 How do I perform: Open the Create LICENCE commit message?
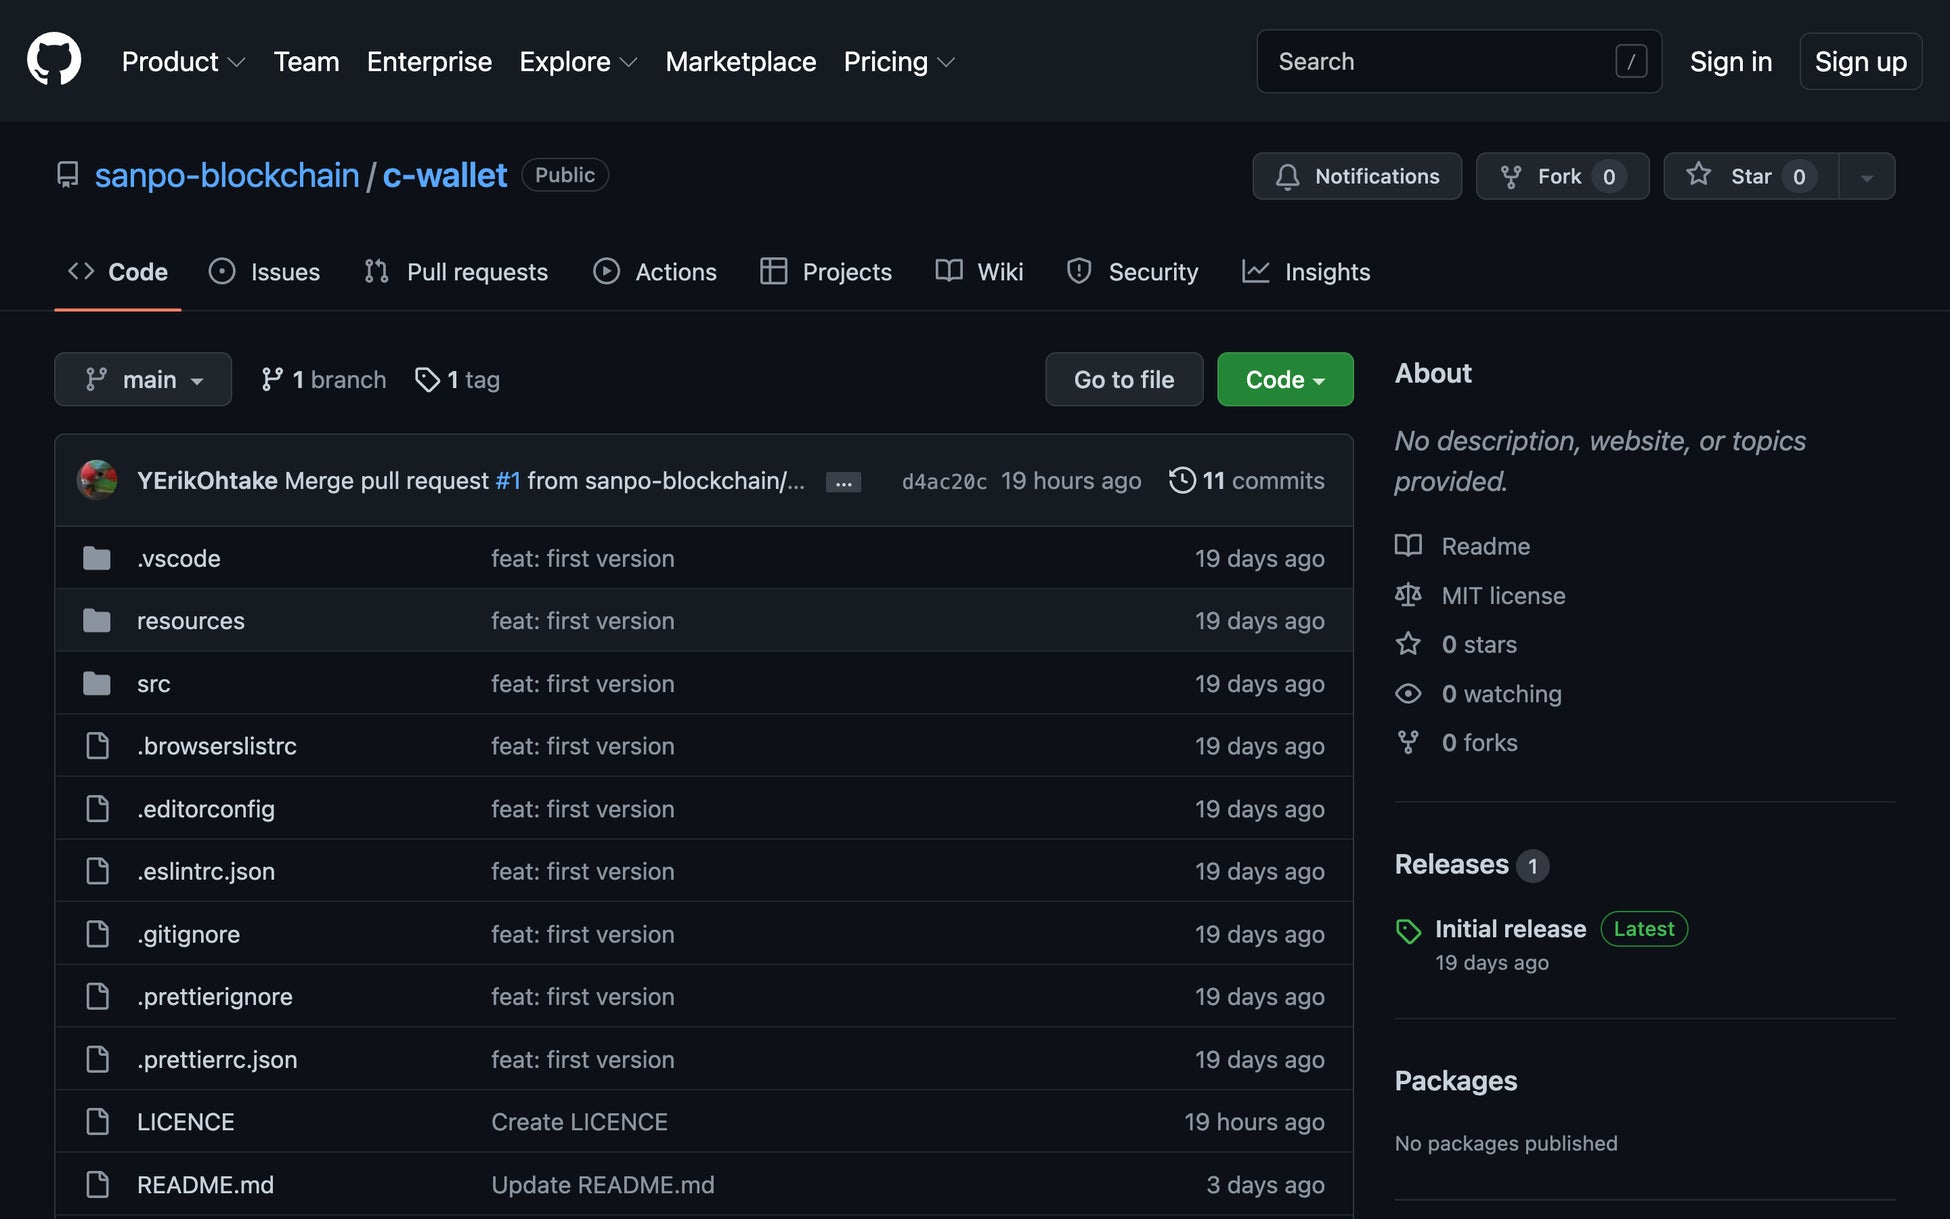pos(579,1122)
